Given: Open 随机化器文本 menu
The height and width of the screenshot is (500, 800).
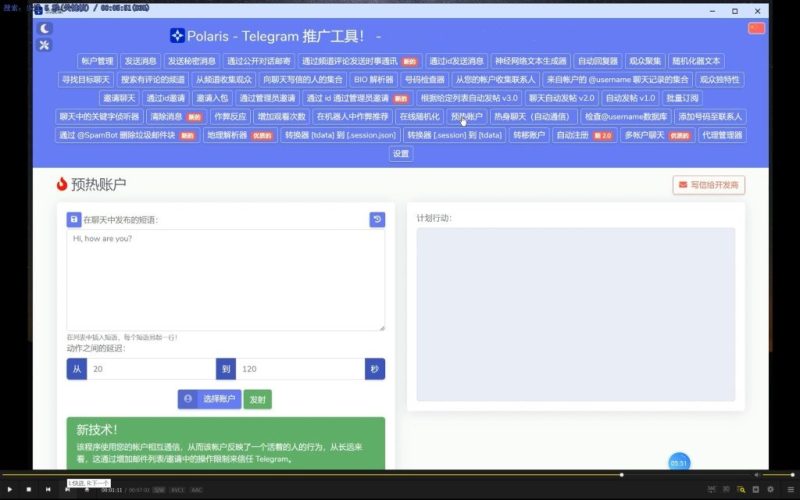Looking at the screenshot, I should pos(696,61).
